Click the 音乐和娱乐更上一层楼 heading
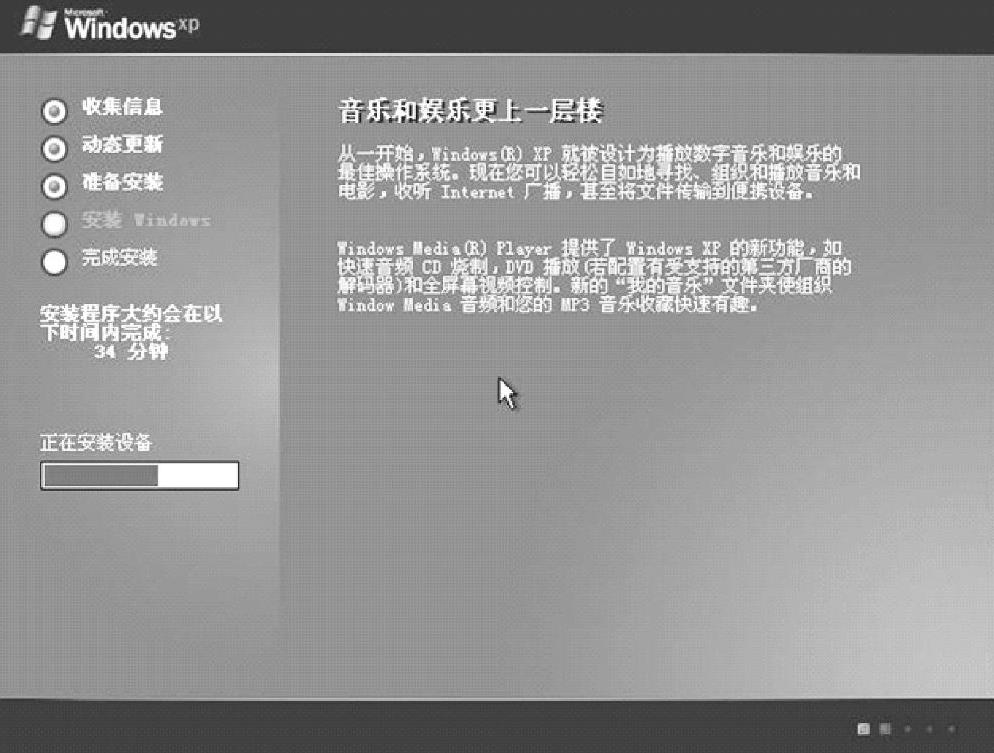The height and width of the screenshot is (753, 994). [470, 111]
